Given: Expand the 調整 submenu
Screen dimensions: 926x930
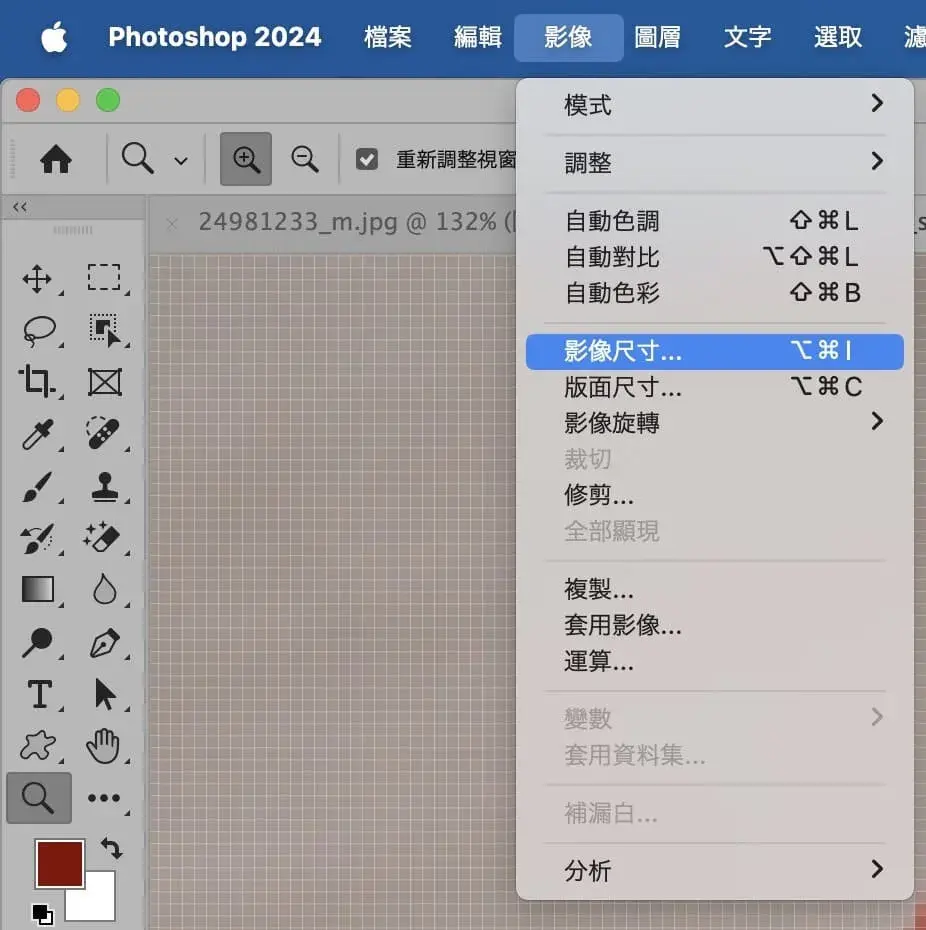Looking at the screenshot, I should point(715,163).
